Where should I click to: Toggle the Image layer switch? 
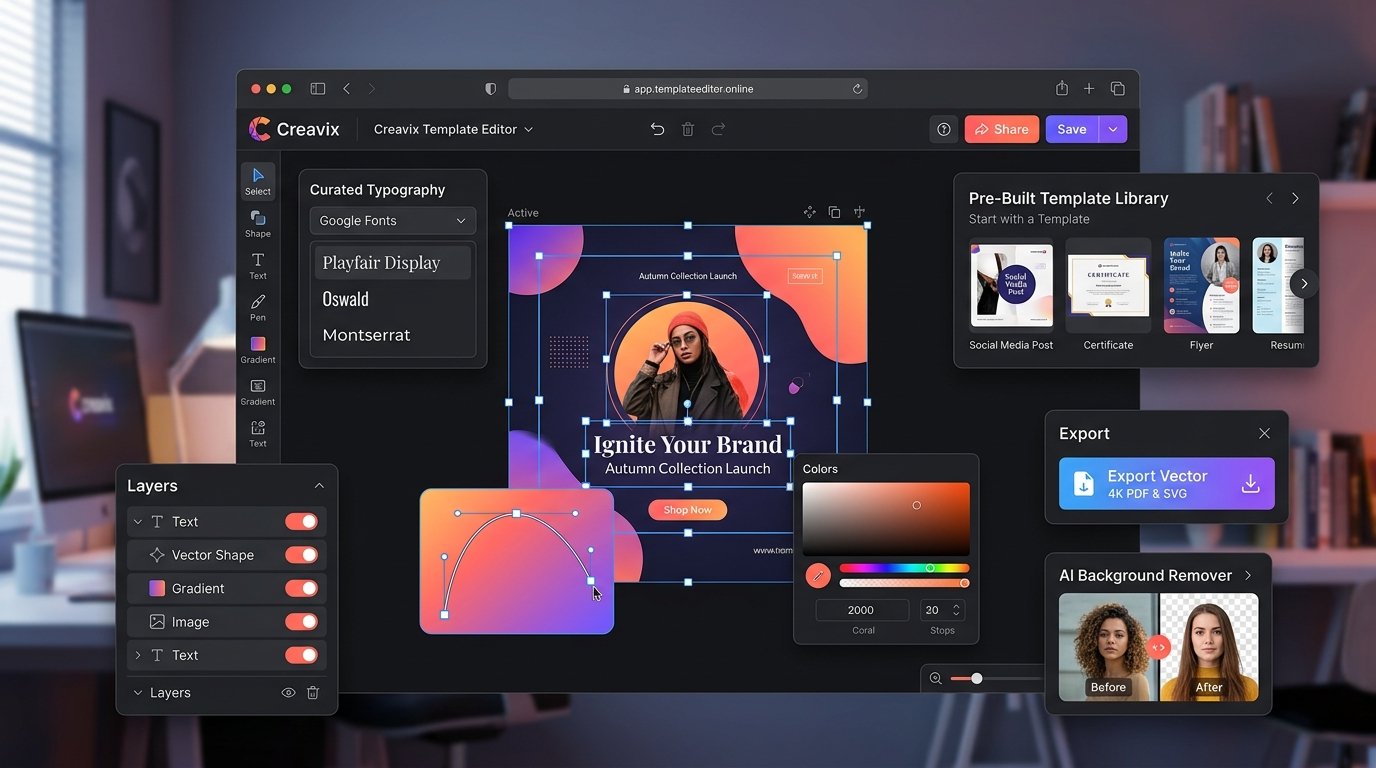click(x=301, y=622)
